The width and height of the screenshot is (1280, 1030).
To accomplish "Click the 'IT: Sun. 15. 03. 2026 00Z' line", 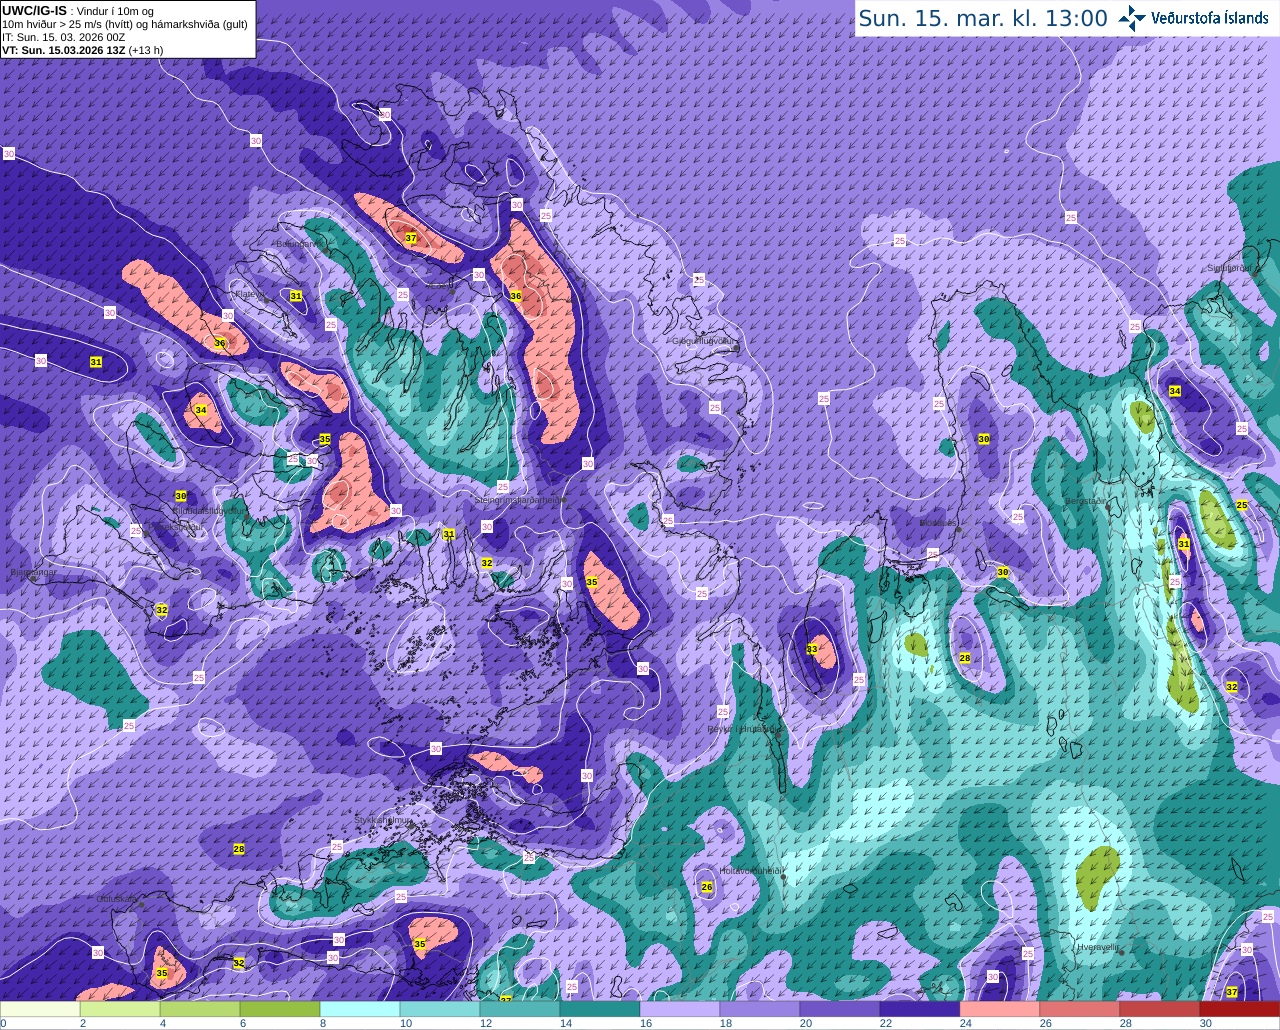I will point(64,37).
